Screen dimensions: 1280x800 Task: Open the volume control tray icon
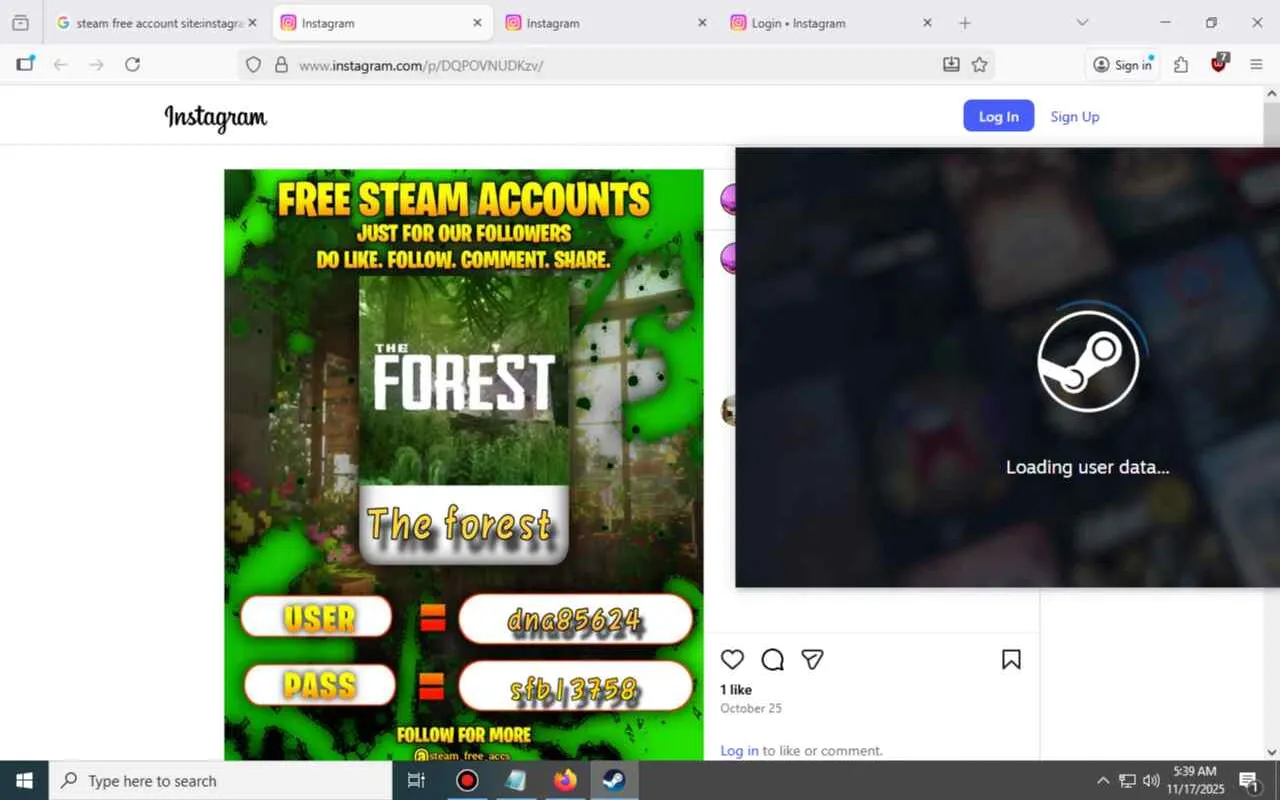(x=1151, y=781)
